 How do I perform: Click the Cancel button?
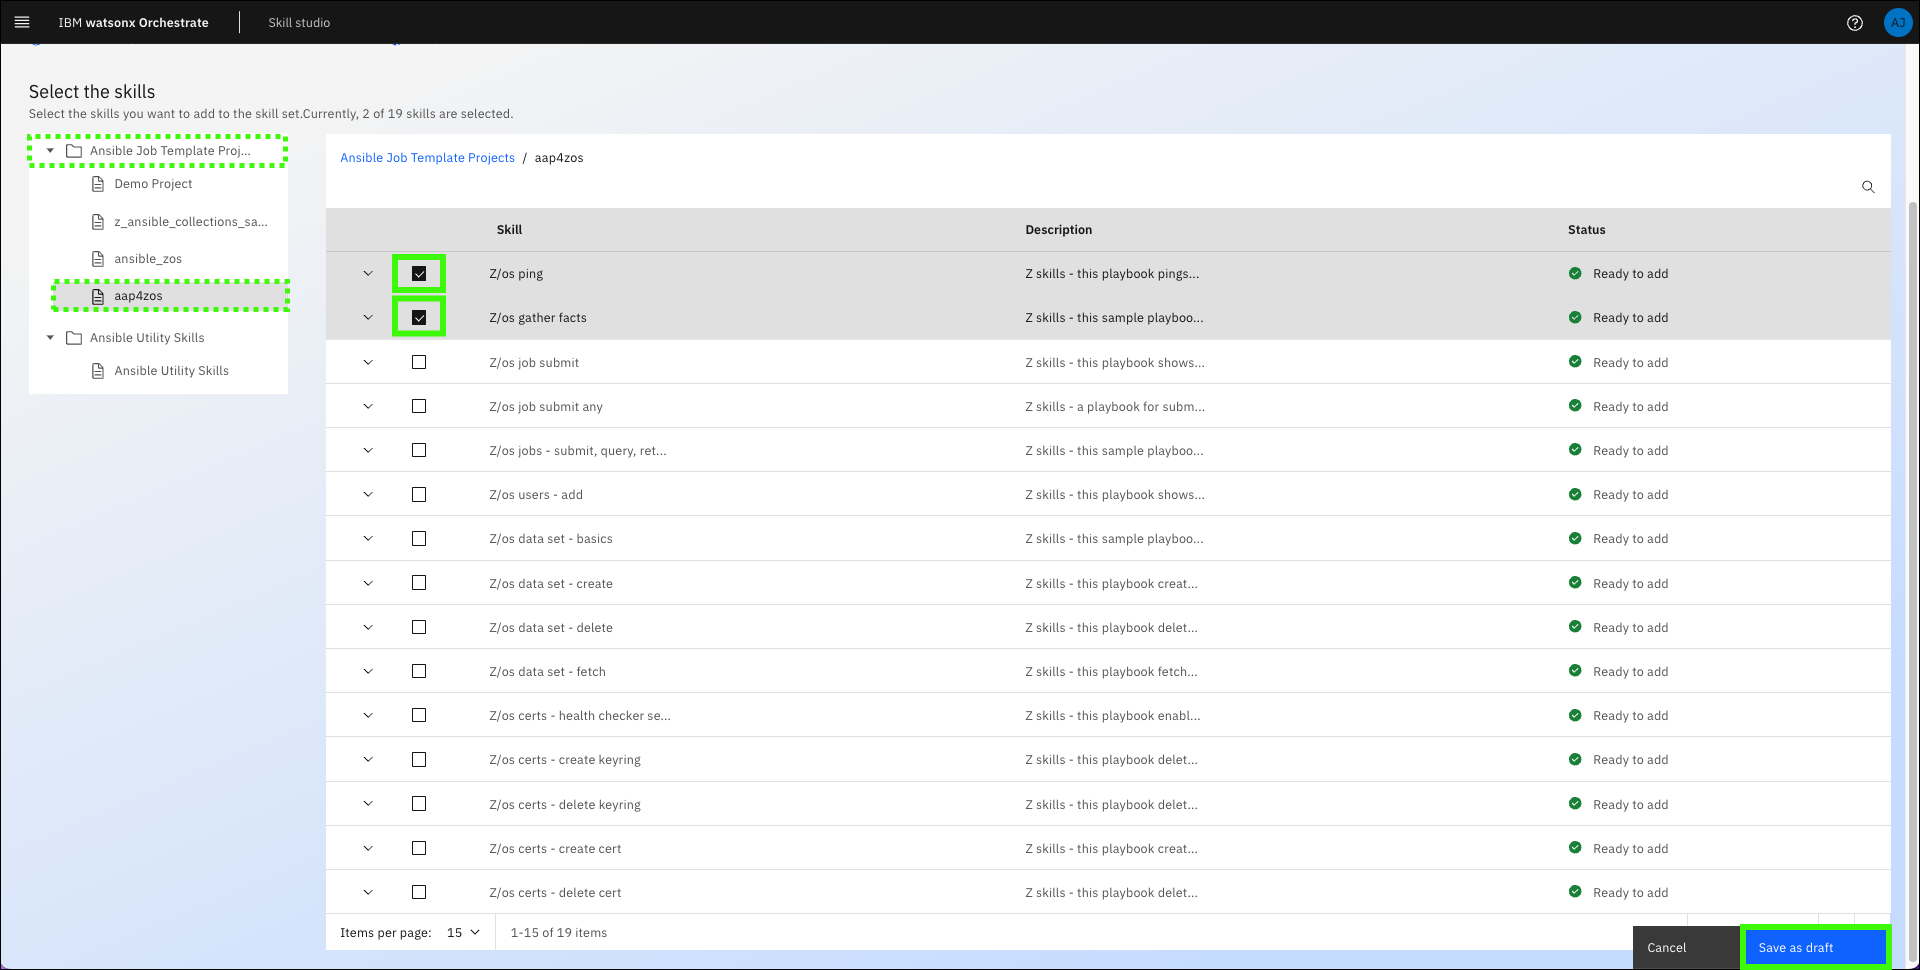1666,947
